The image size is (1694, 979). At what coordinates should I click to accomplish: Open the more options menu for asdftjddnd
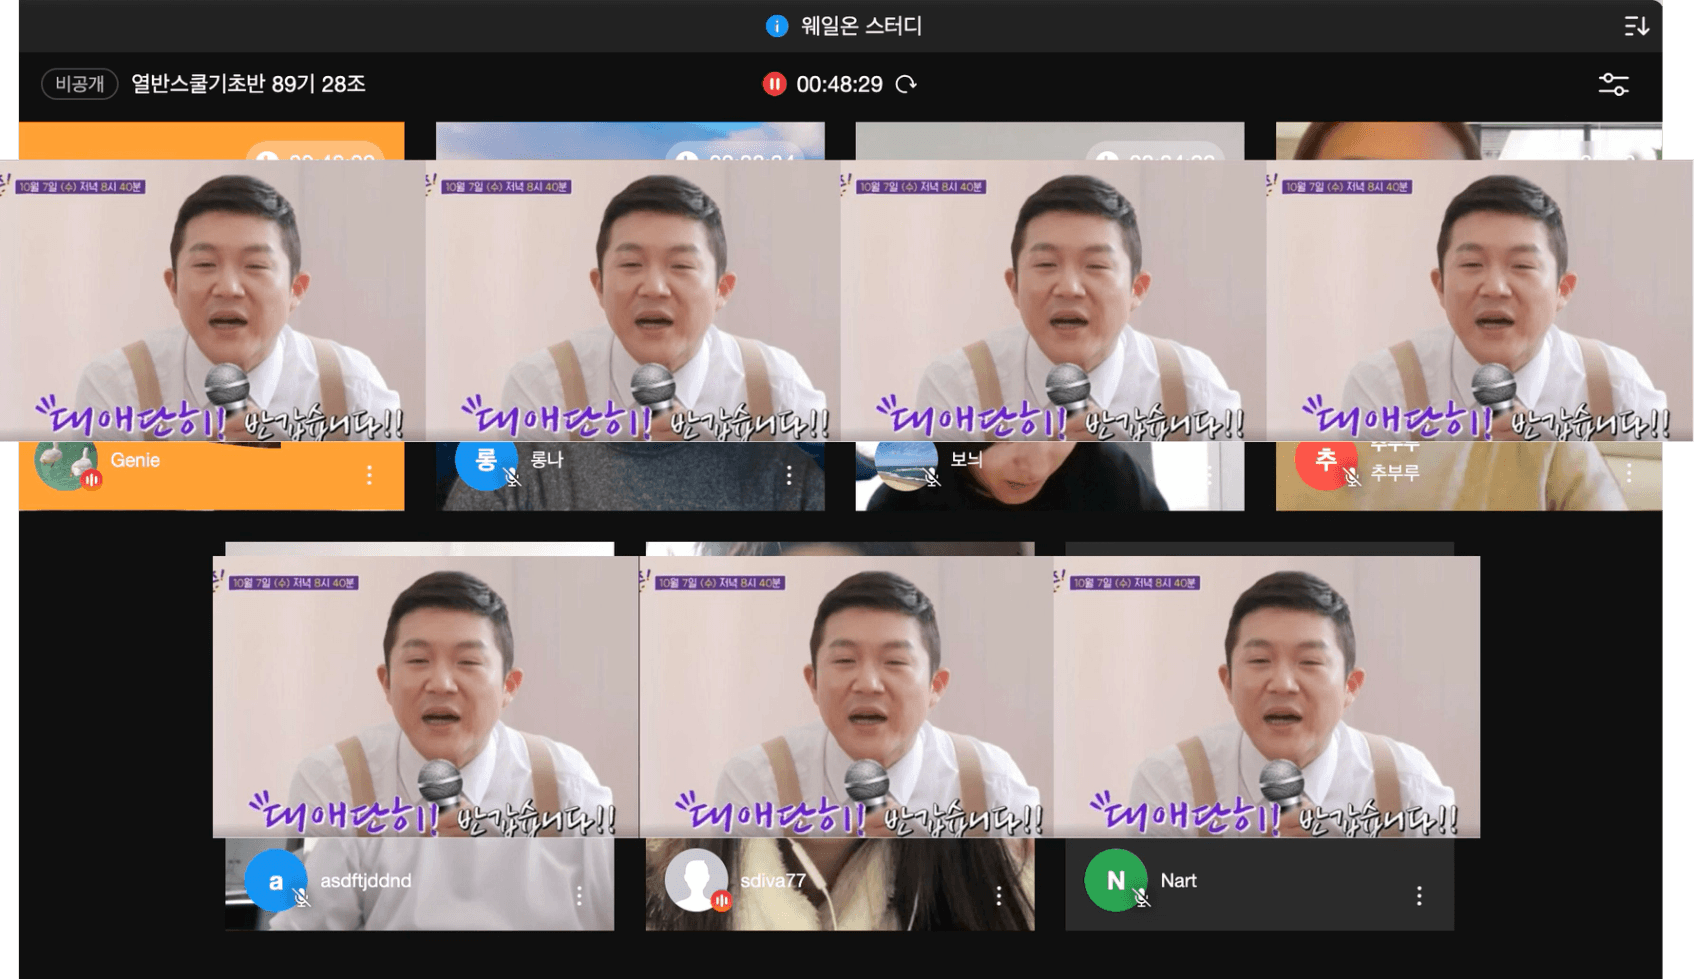(x=579, y=896)
